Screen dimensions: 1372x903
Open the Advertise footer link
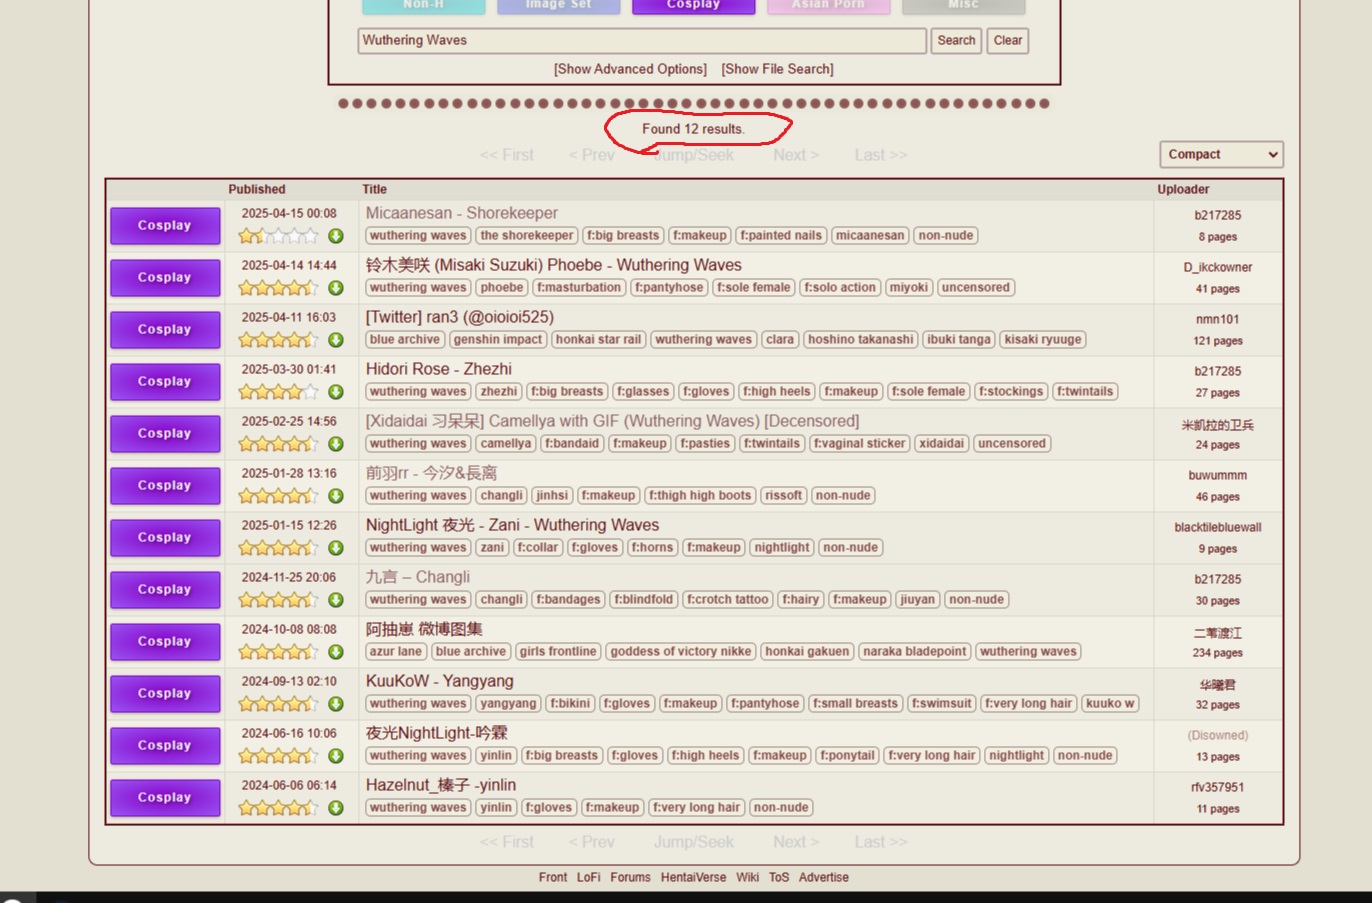click(x=824, y=877)
